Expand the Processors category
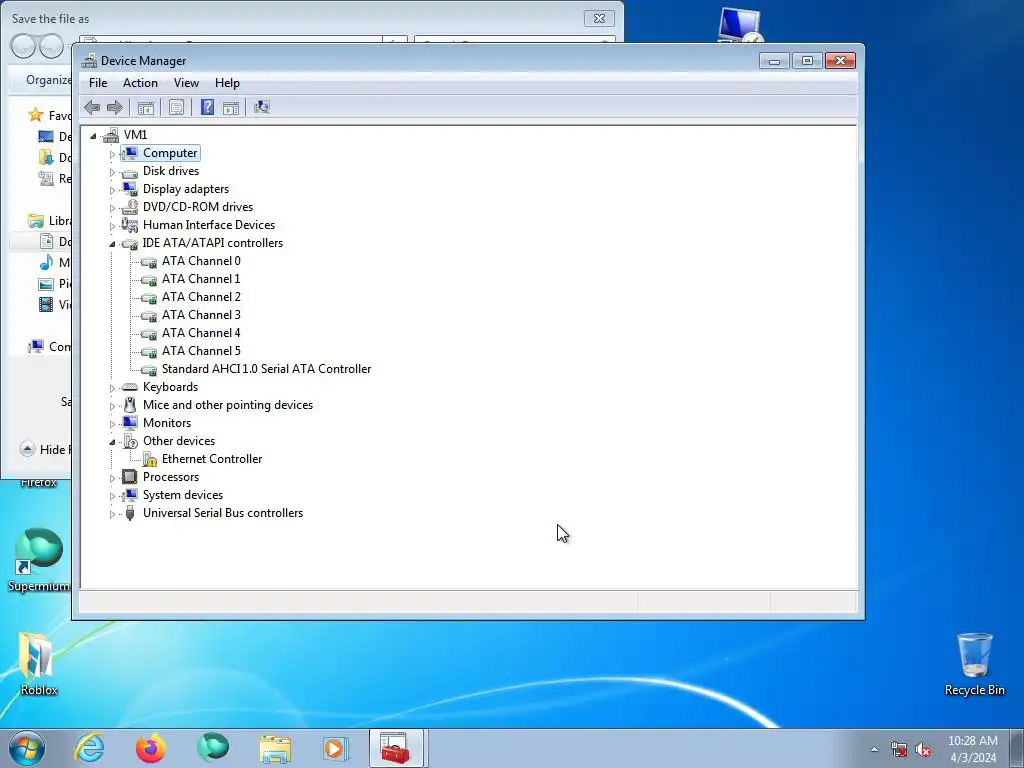1024x768 pixels. tap(112, 478)
